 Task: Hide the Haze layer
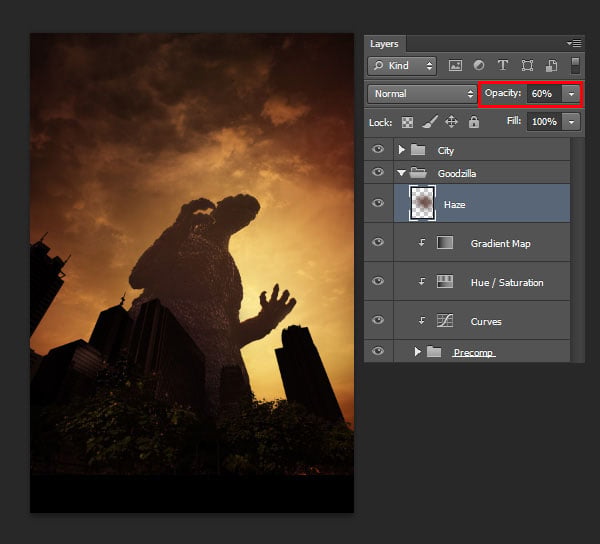pos(378,203)
